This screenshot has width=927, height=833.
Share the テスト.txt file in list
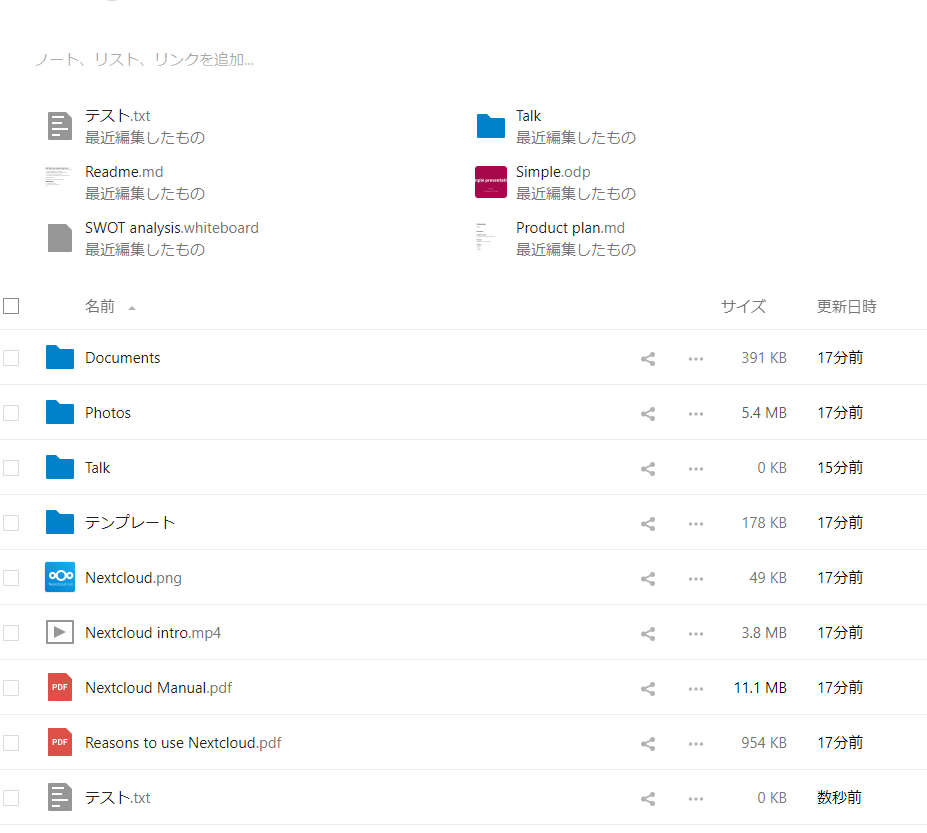(x=648, y=798)
